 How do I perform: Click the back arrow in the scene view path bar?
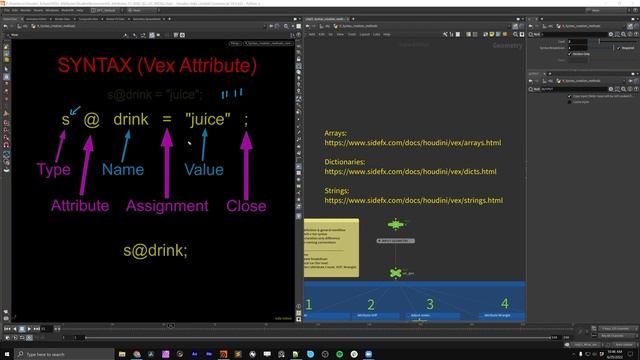[x=5, y=26]
